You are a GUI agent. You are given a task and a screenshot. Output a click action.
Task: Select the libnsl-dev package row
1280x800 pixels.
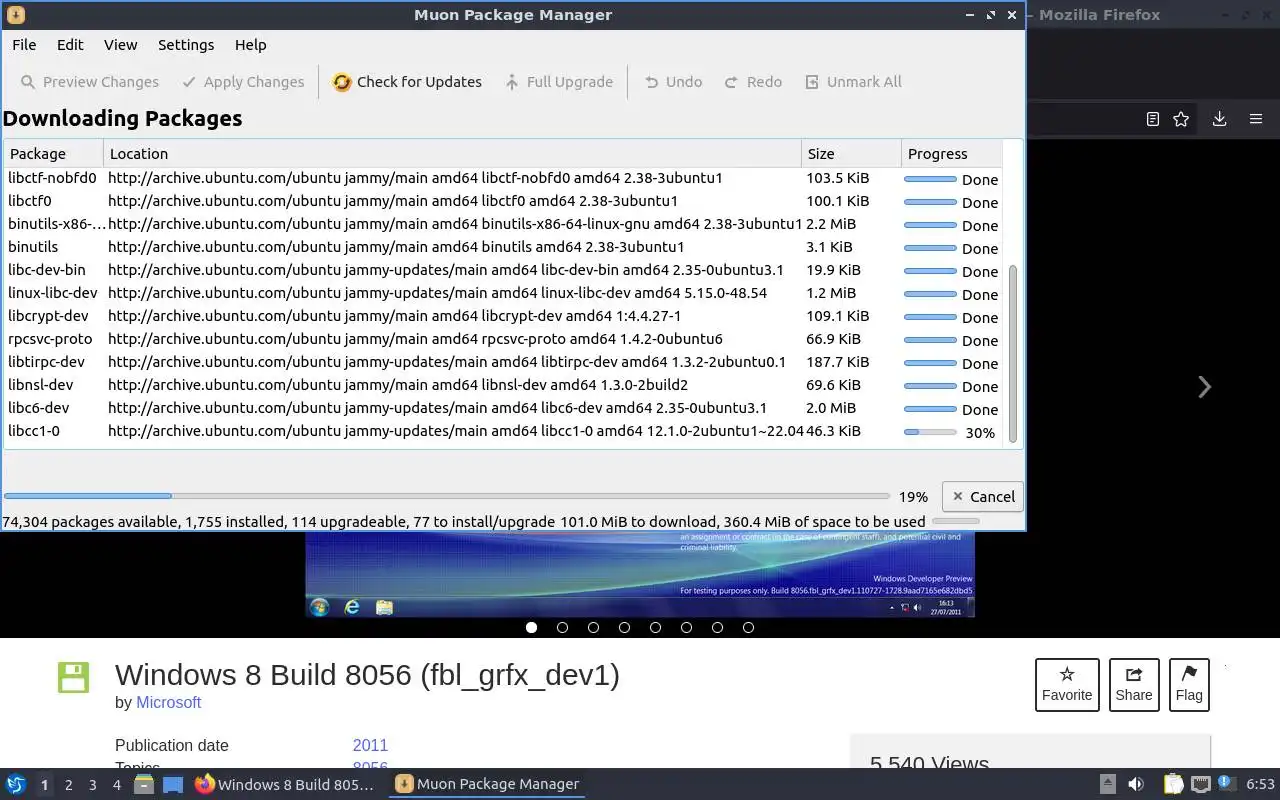(x=503, y=386)
